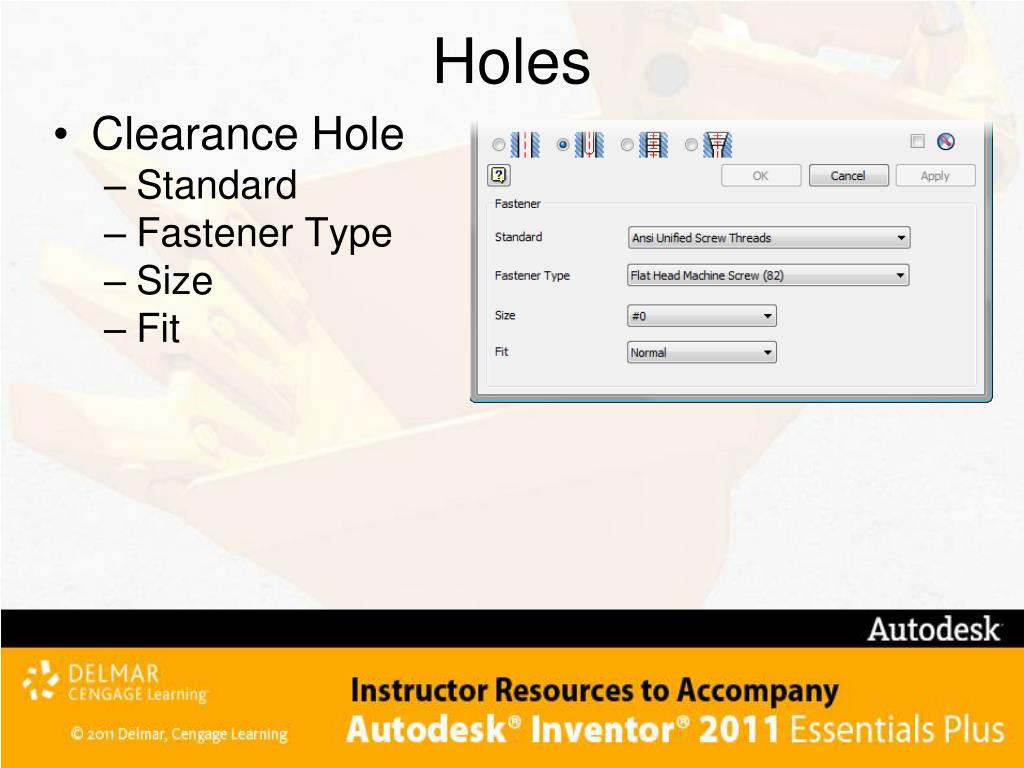Viewport: 1024px width, 768px height.
Task: Click the Autodesk Inventor 2011 Essentials Plus text
Action: coord(675,729)
